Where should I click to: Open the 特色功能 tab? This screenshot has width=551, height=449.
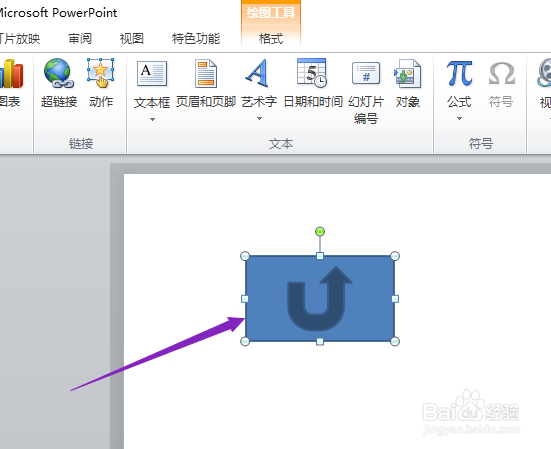click(x=196, y=38)
